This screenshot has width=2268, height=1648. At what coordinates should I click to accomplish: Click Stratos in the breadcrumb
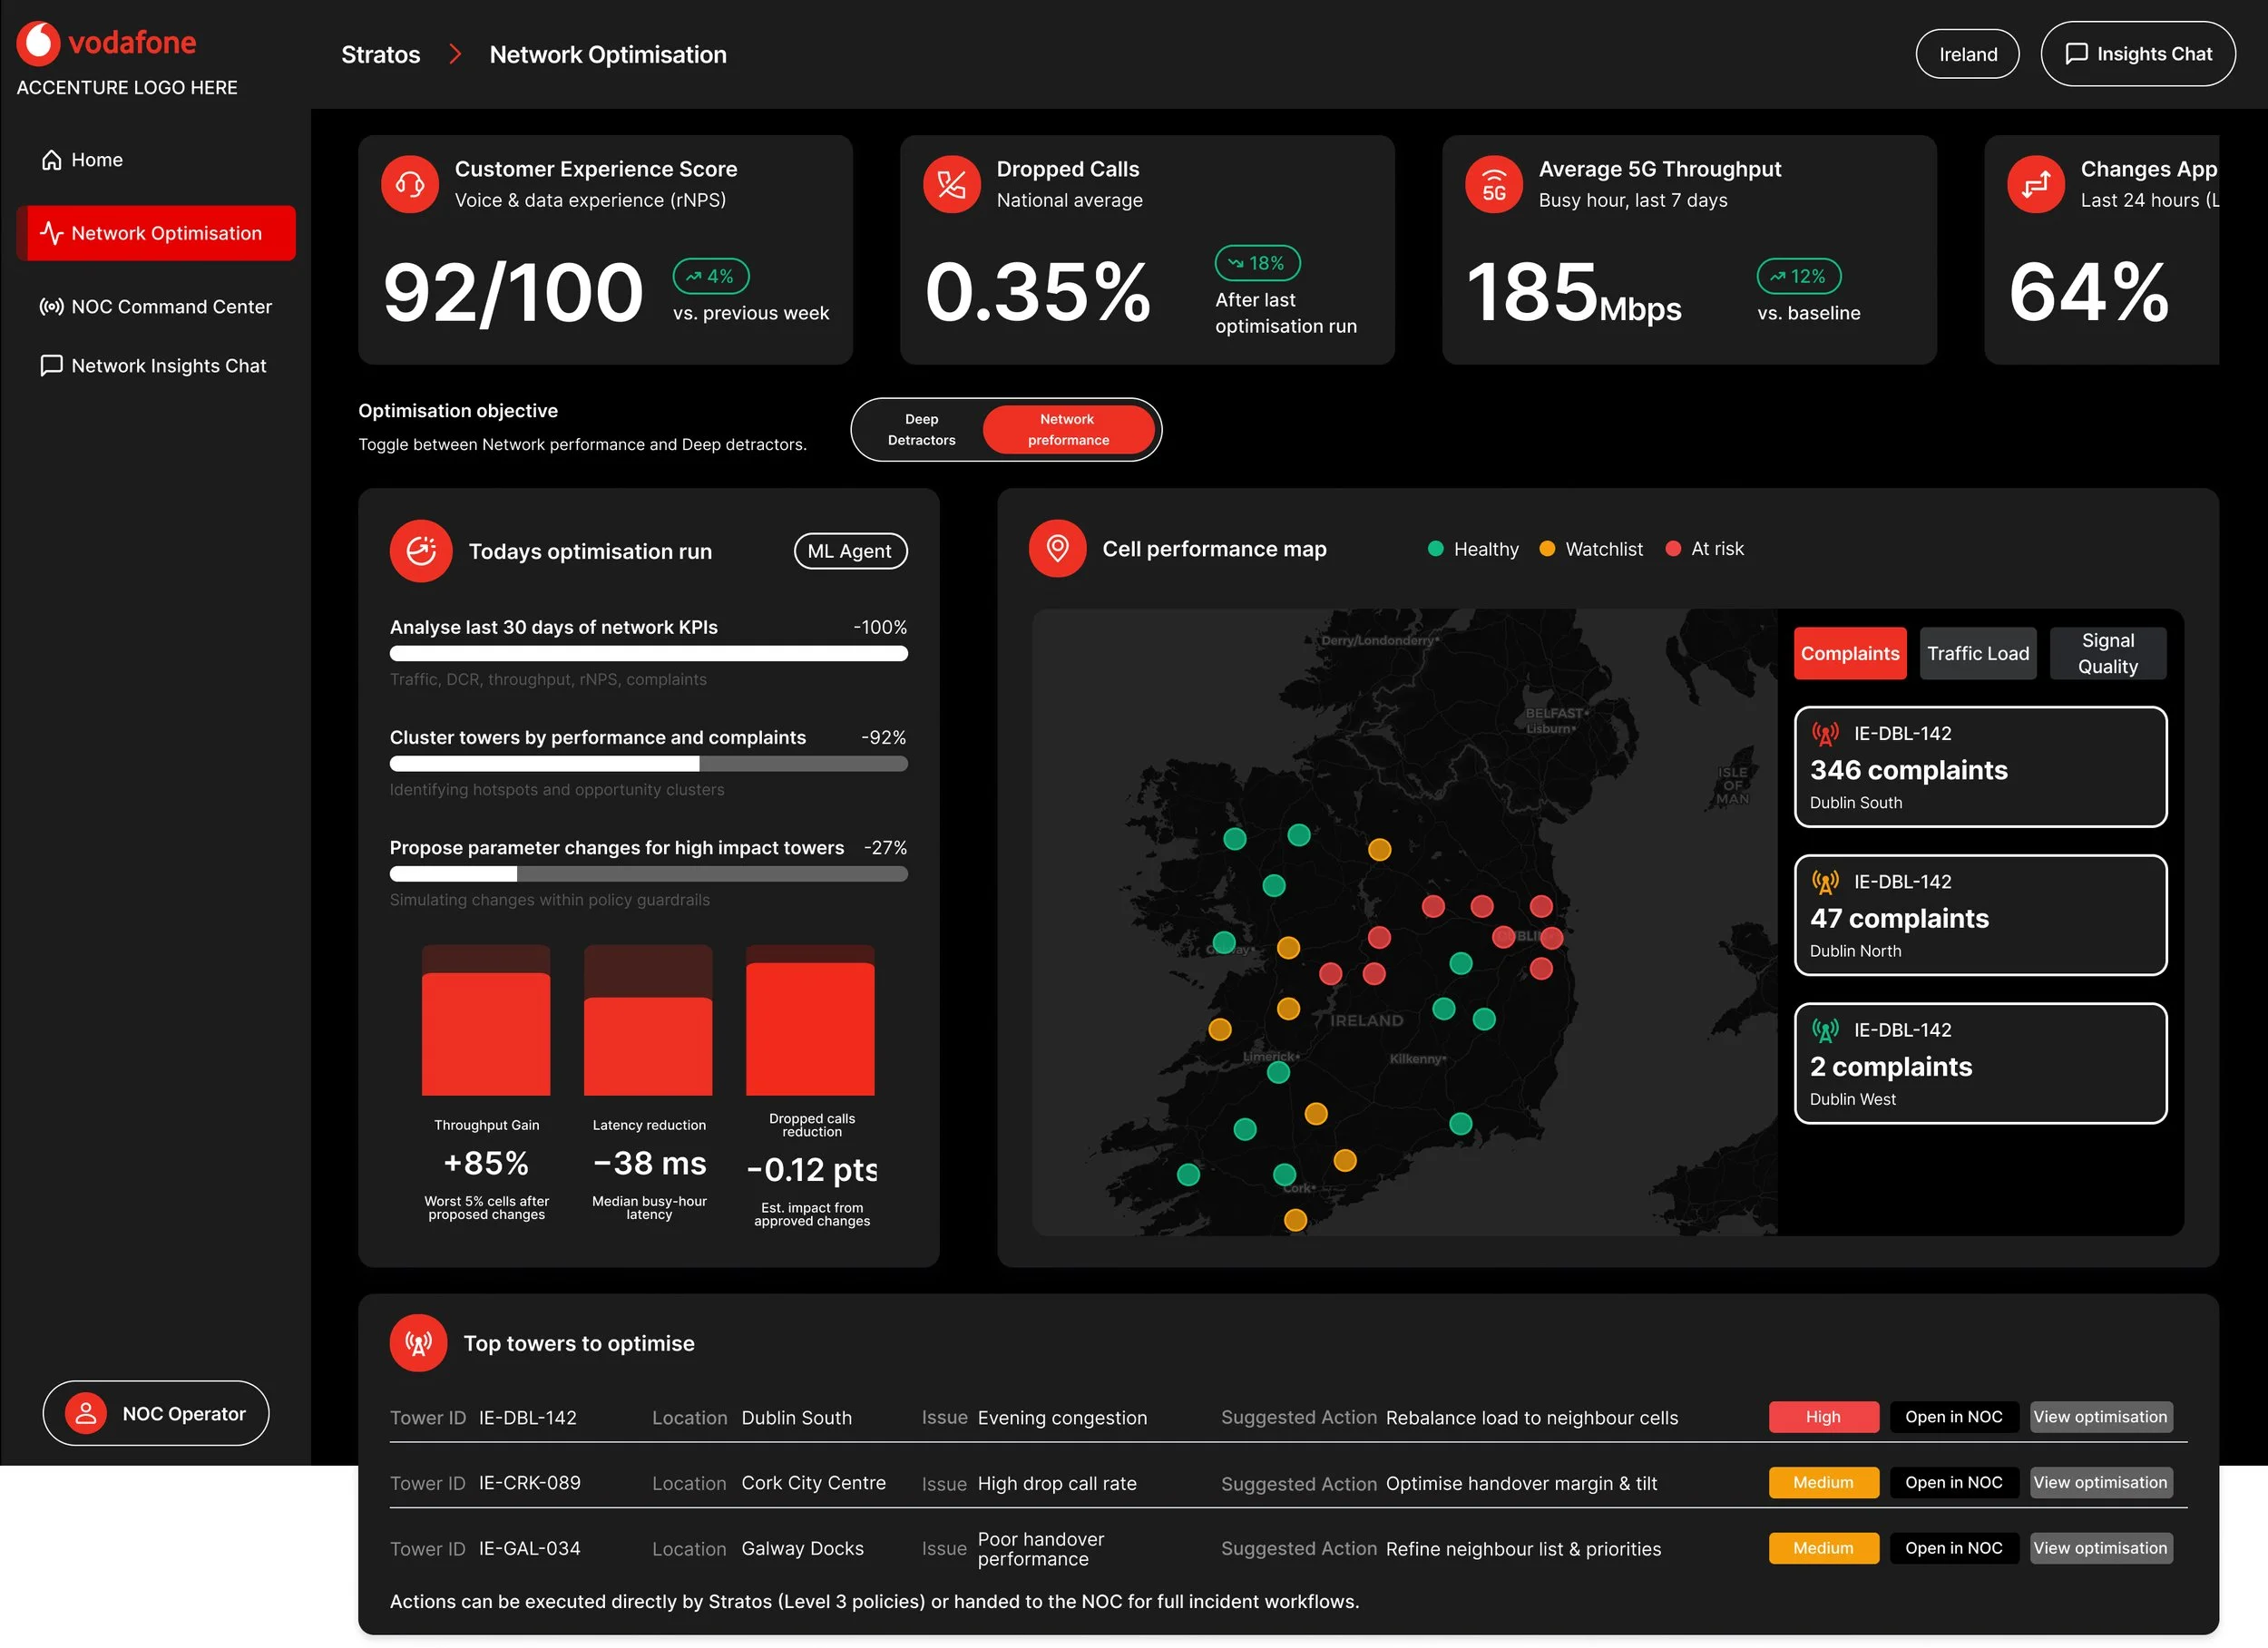click(381, 55)
